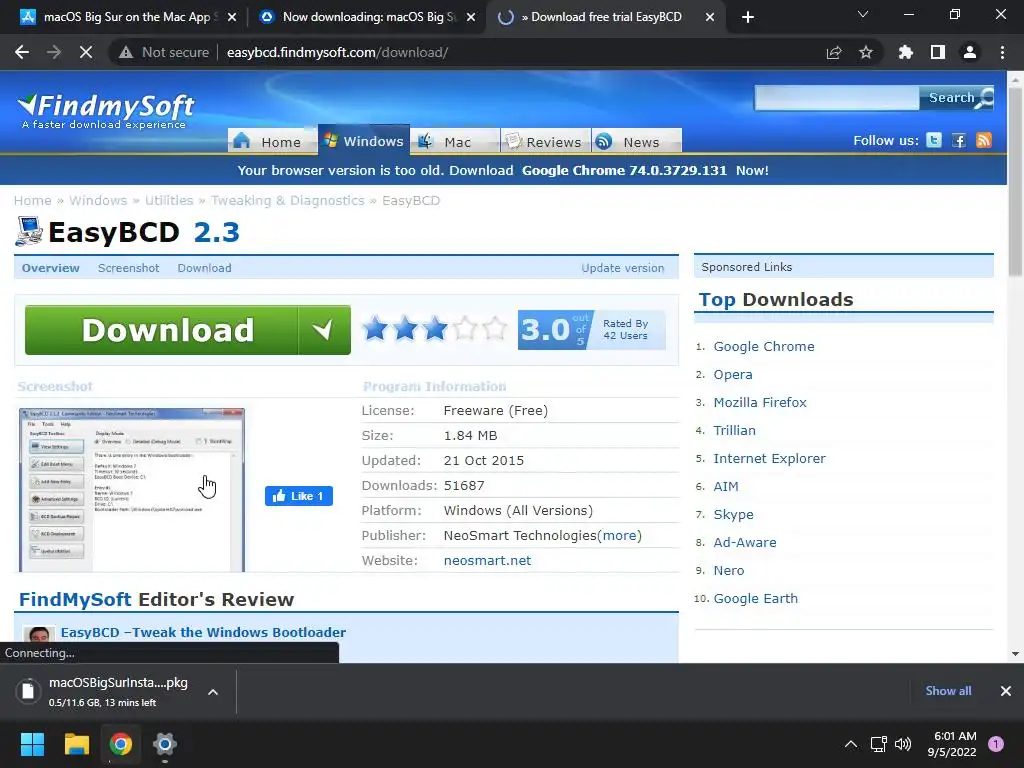This screenshot has width=1024, height=768.
Task: Open the taskbar clock and date
Action: click(x=952, y=744)
